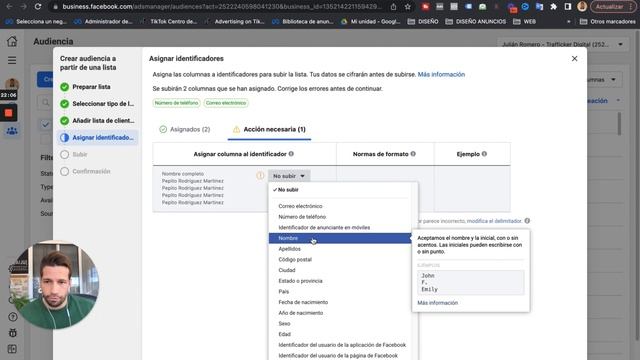Open the Audiences people icon in the sidebar
640x360 pixels.
point(12,131)
